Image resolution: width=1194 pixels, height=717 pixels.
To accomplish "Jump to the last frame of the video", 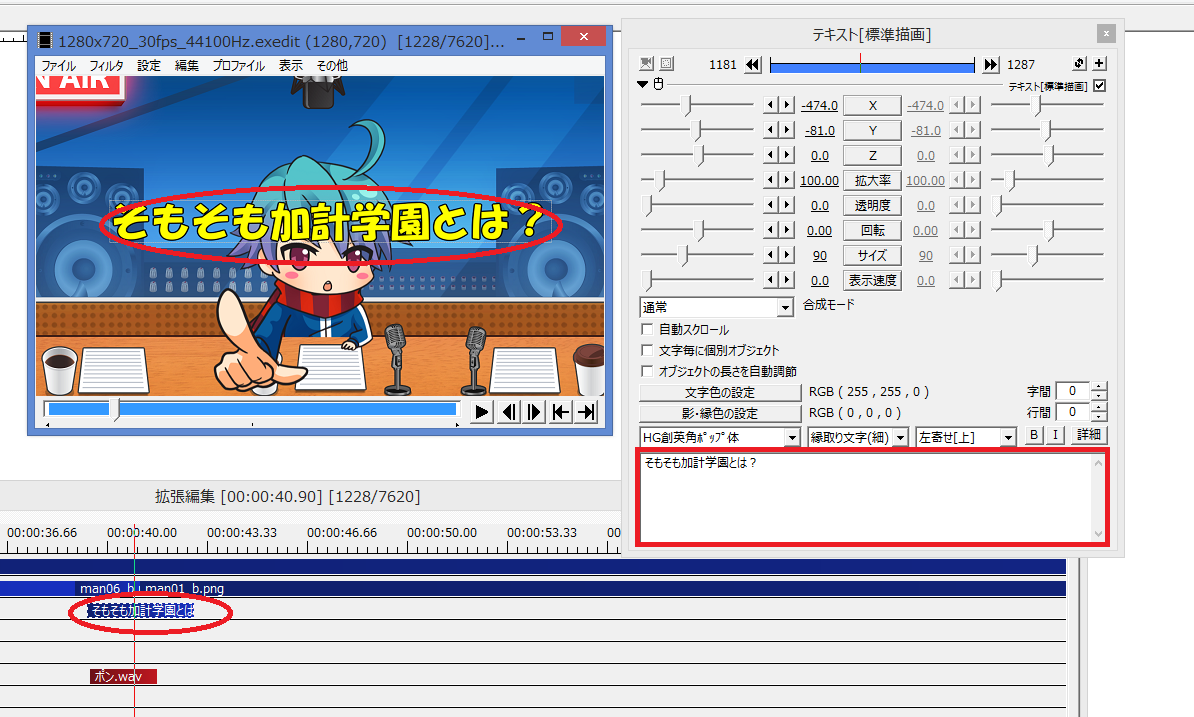I will tap(587, 412).
